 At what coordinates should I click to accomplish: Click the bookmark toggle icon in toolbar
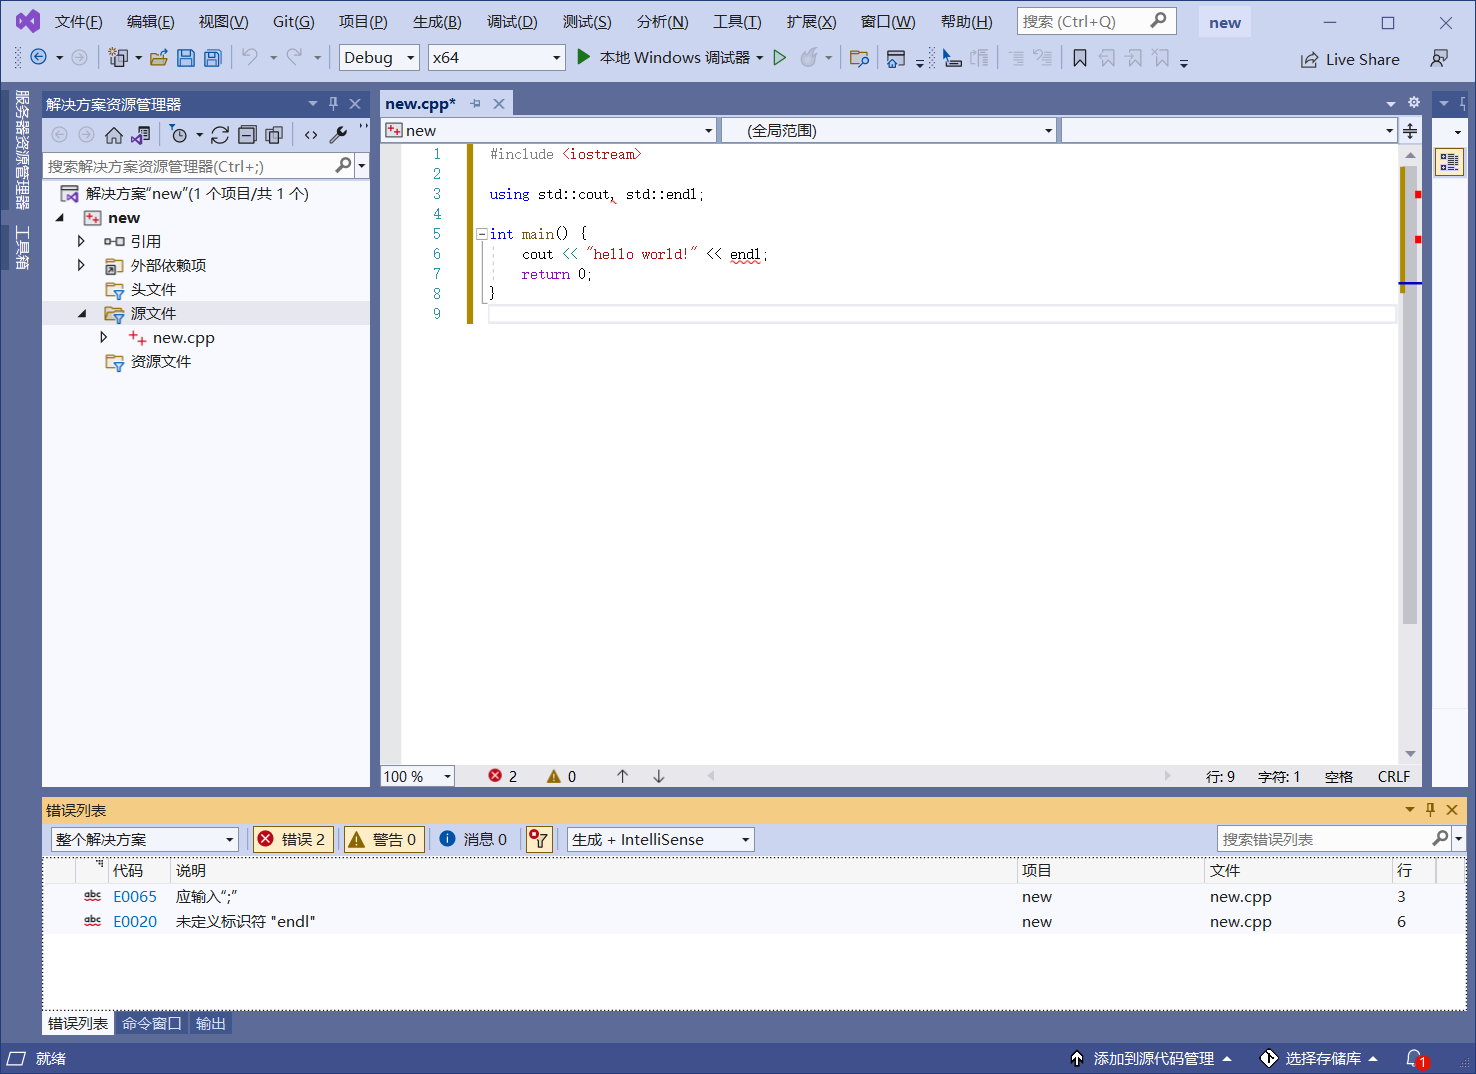(1080, 58)
